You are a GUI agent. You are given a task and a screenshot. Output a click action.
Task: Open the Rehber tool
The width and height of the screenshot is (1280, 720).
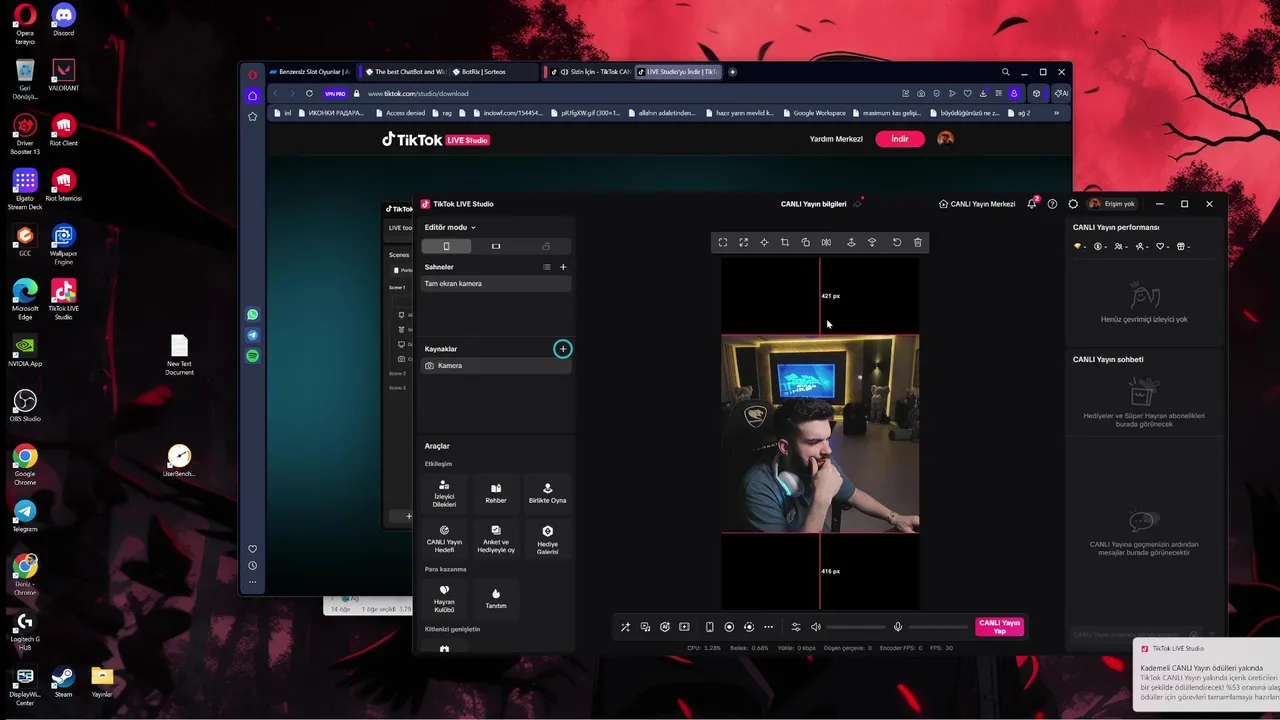click(x=496, y=493)
